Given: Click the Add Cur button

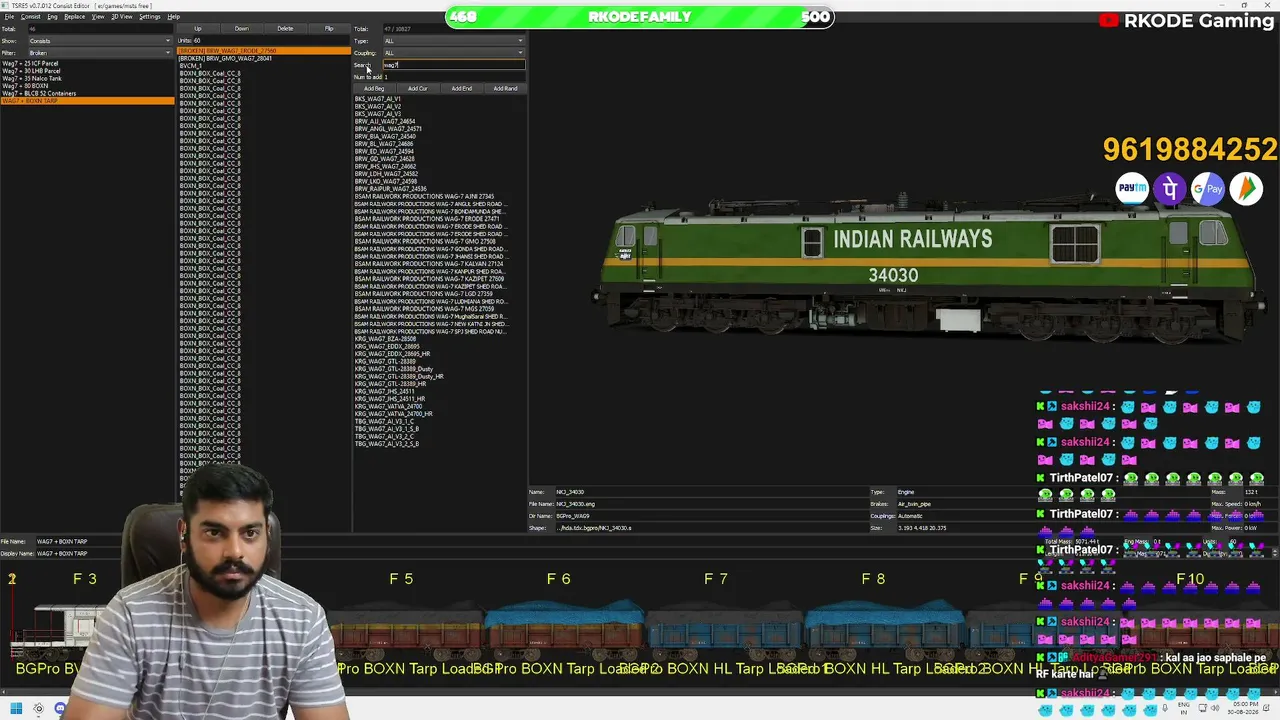Looking at the screenshot, I should (x=418, y=89).
